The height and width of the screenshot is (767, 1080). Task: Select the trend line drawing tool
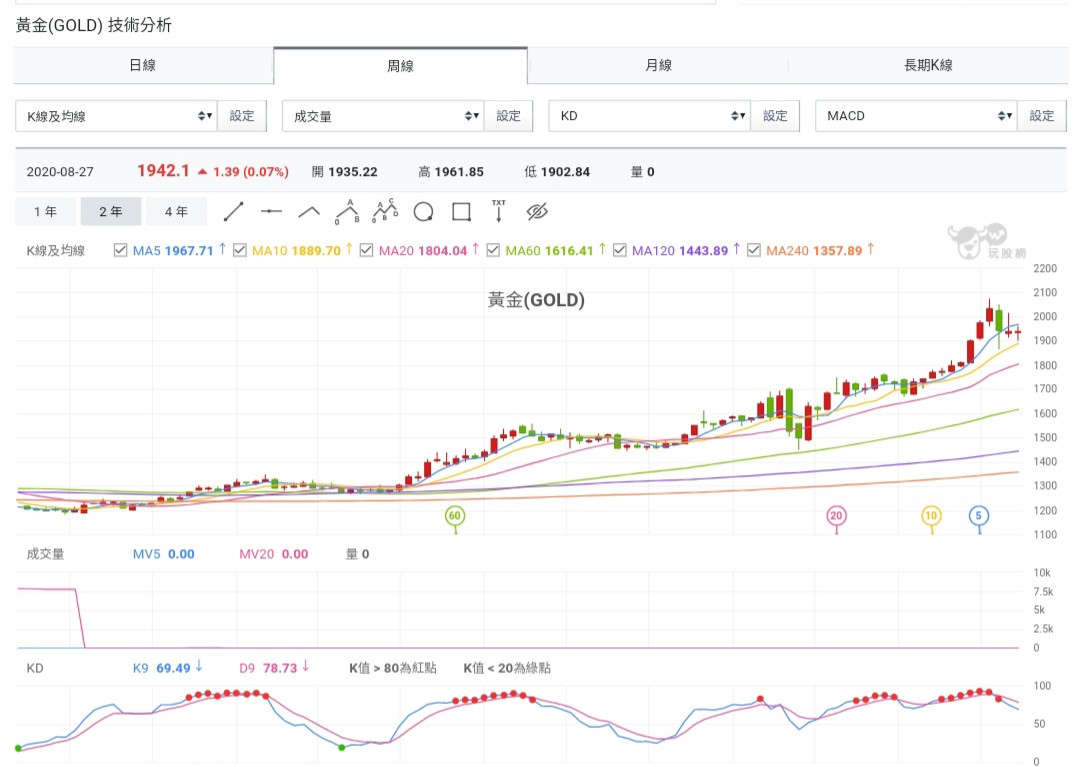[233, 212]
